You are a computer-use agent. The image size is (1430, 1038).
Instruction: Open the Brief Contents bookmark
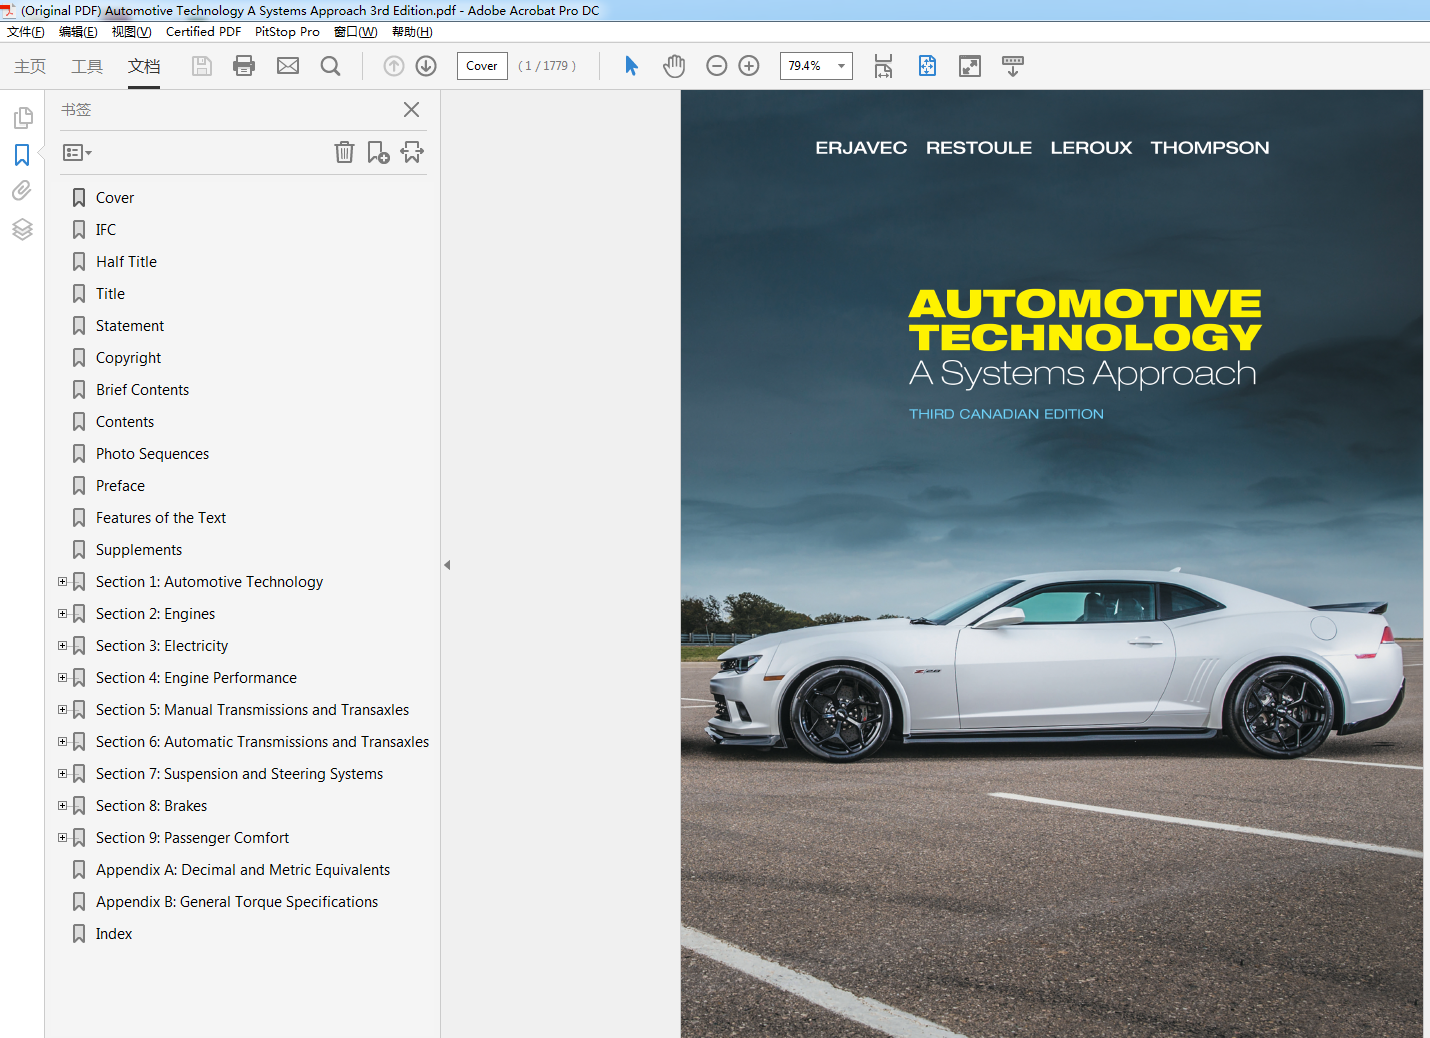coord(142,390)
